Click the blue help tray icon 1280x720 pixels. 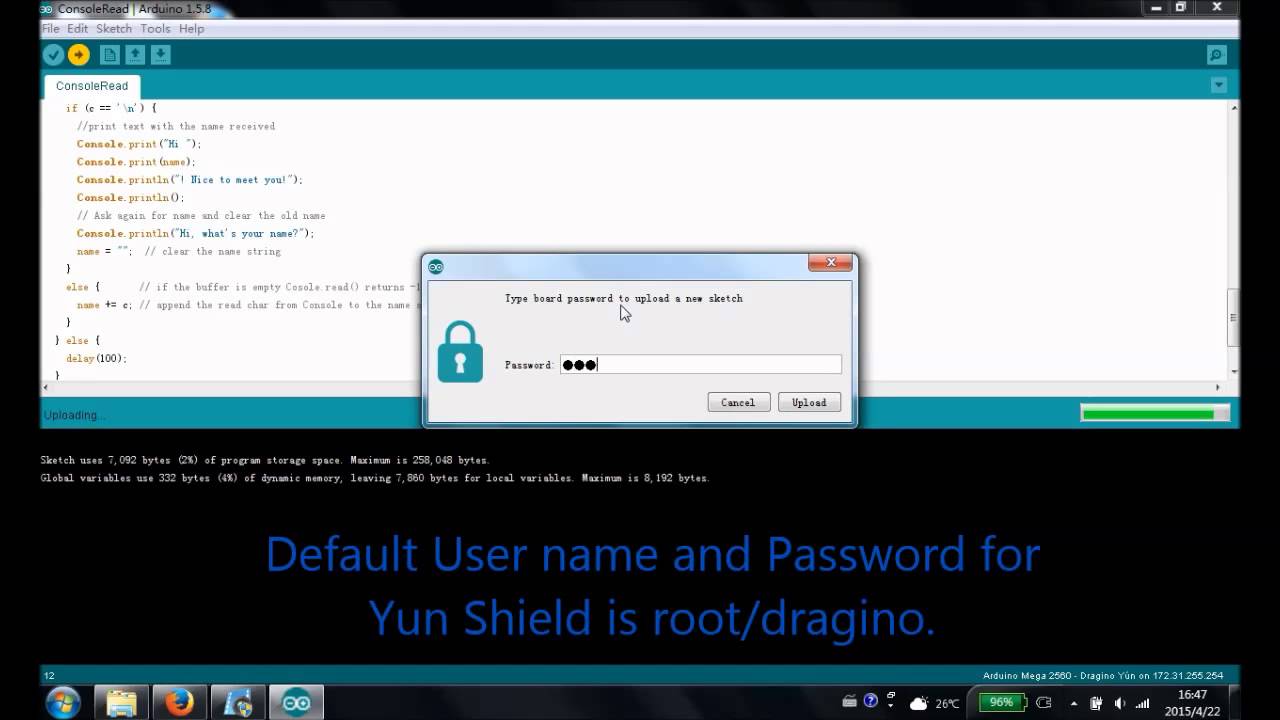[870, 702]
